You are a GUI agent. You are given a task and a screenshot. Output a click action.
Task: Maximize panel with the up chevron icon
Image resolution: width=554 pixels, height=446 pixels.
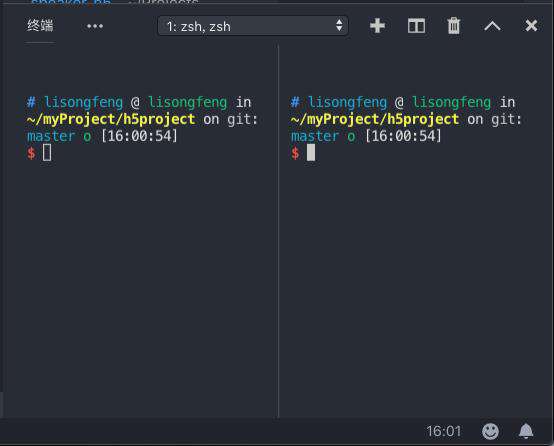click(x=492, y=26)
